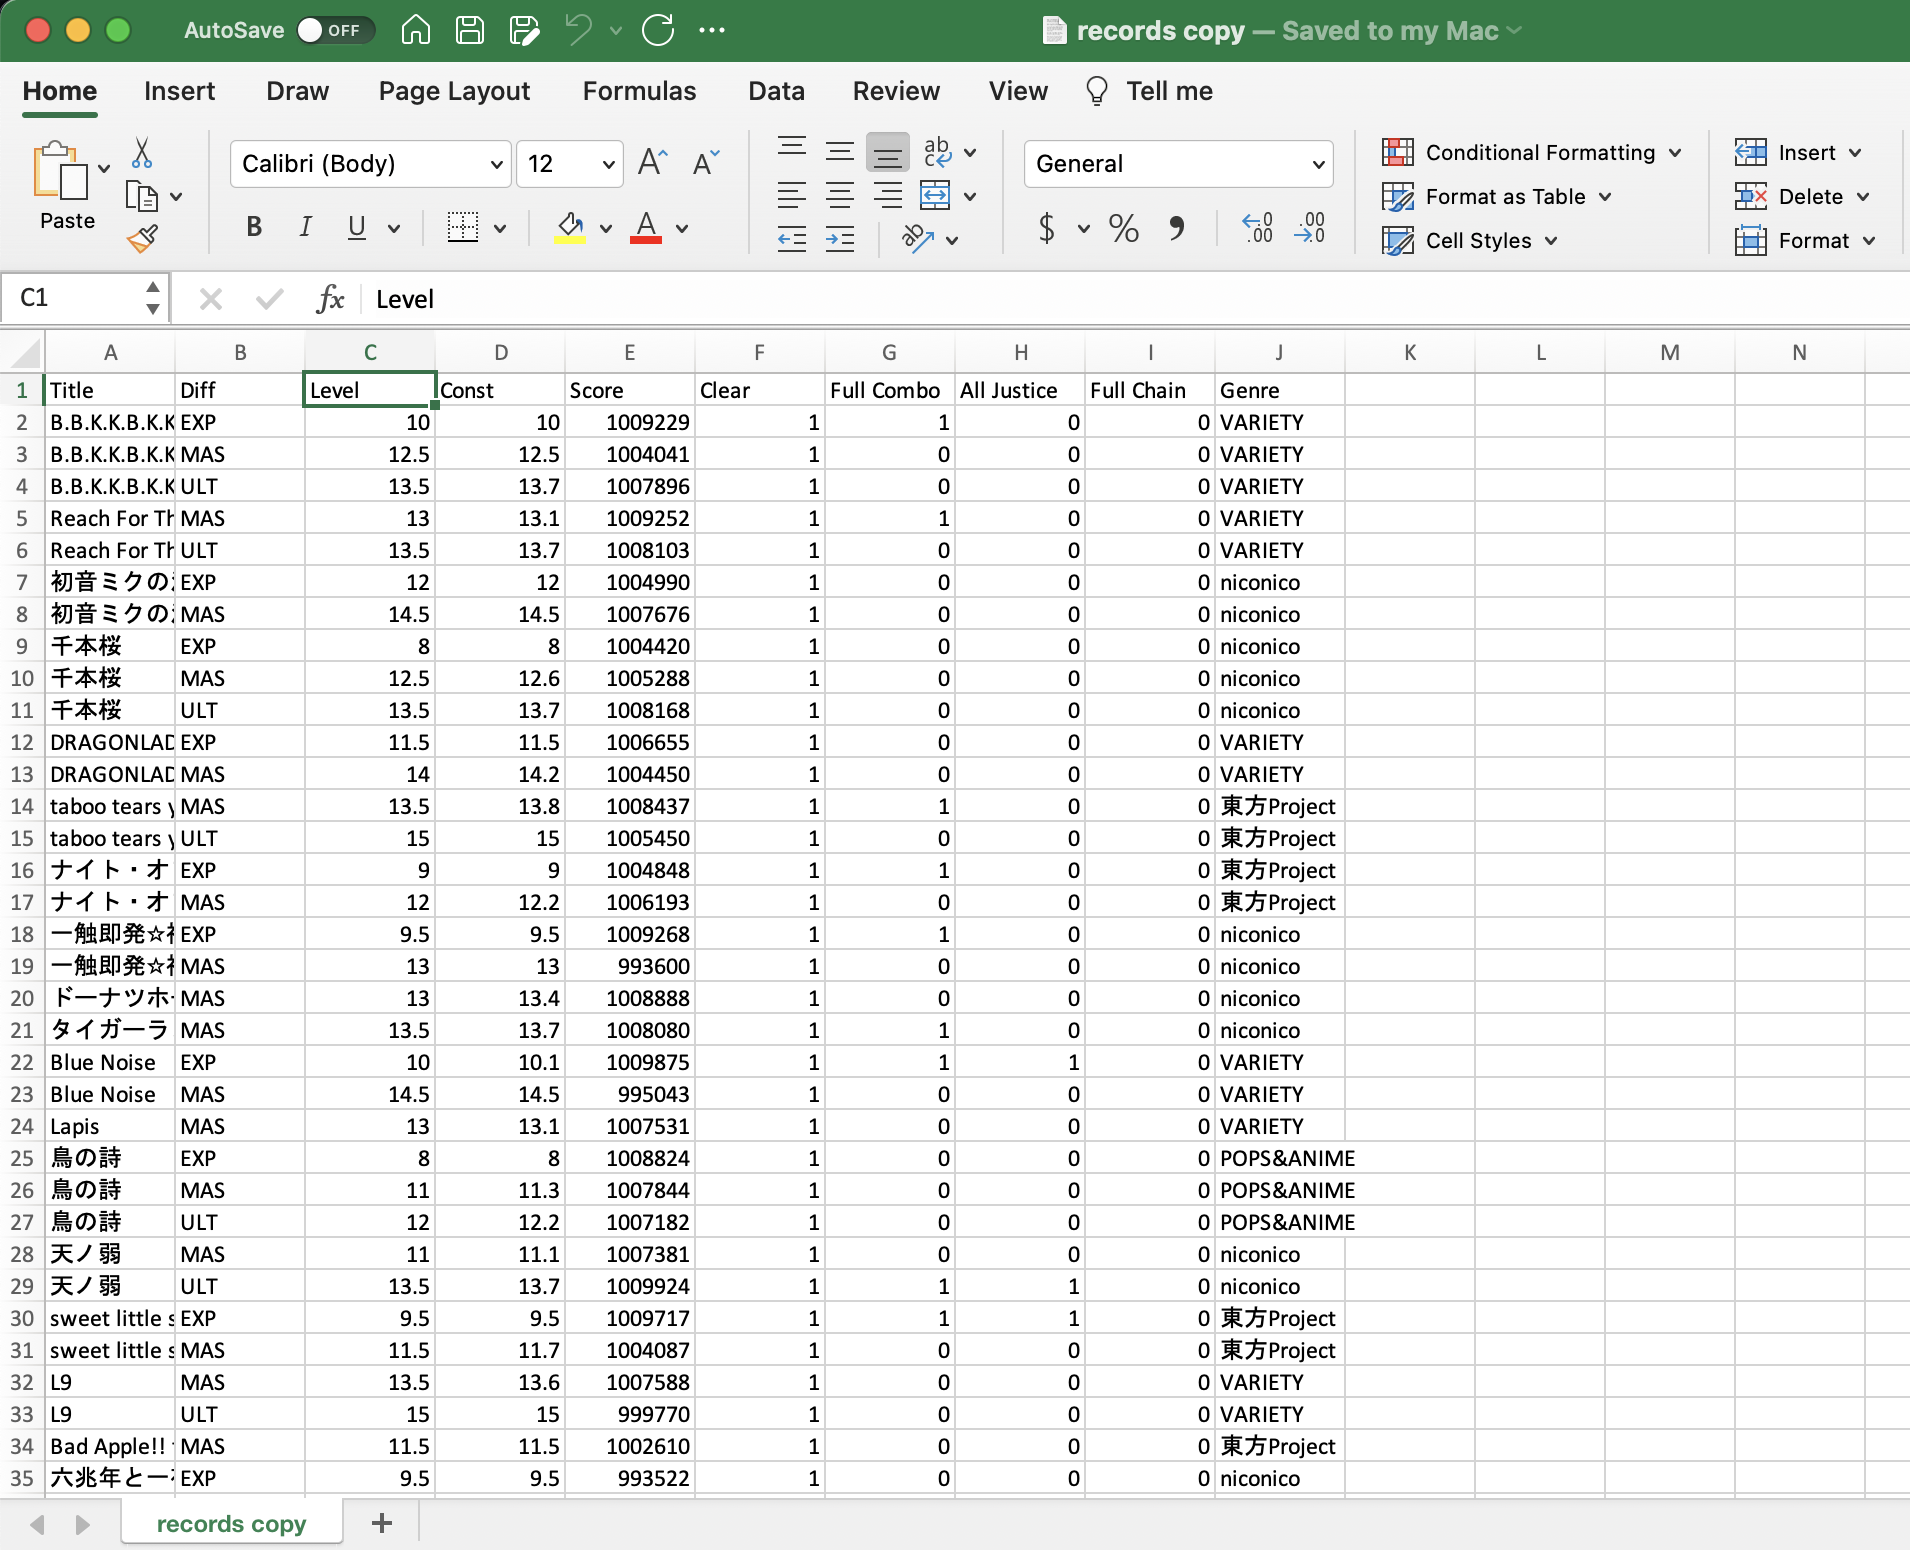Add a new sheet with plus button
This screenshot has width=1910, height=1550.
click(x=381, y=1523)
